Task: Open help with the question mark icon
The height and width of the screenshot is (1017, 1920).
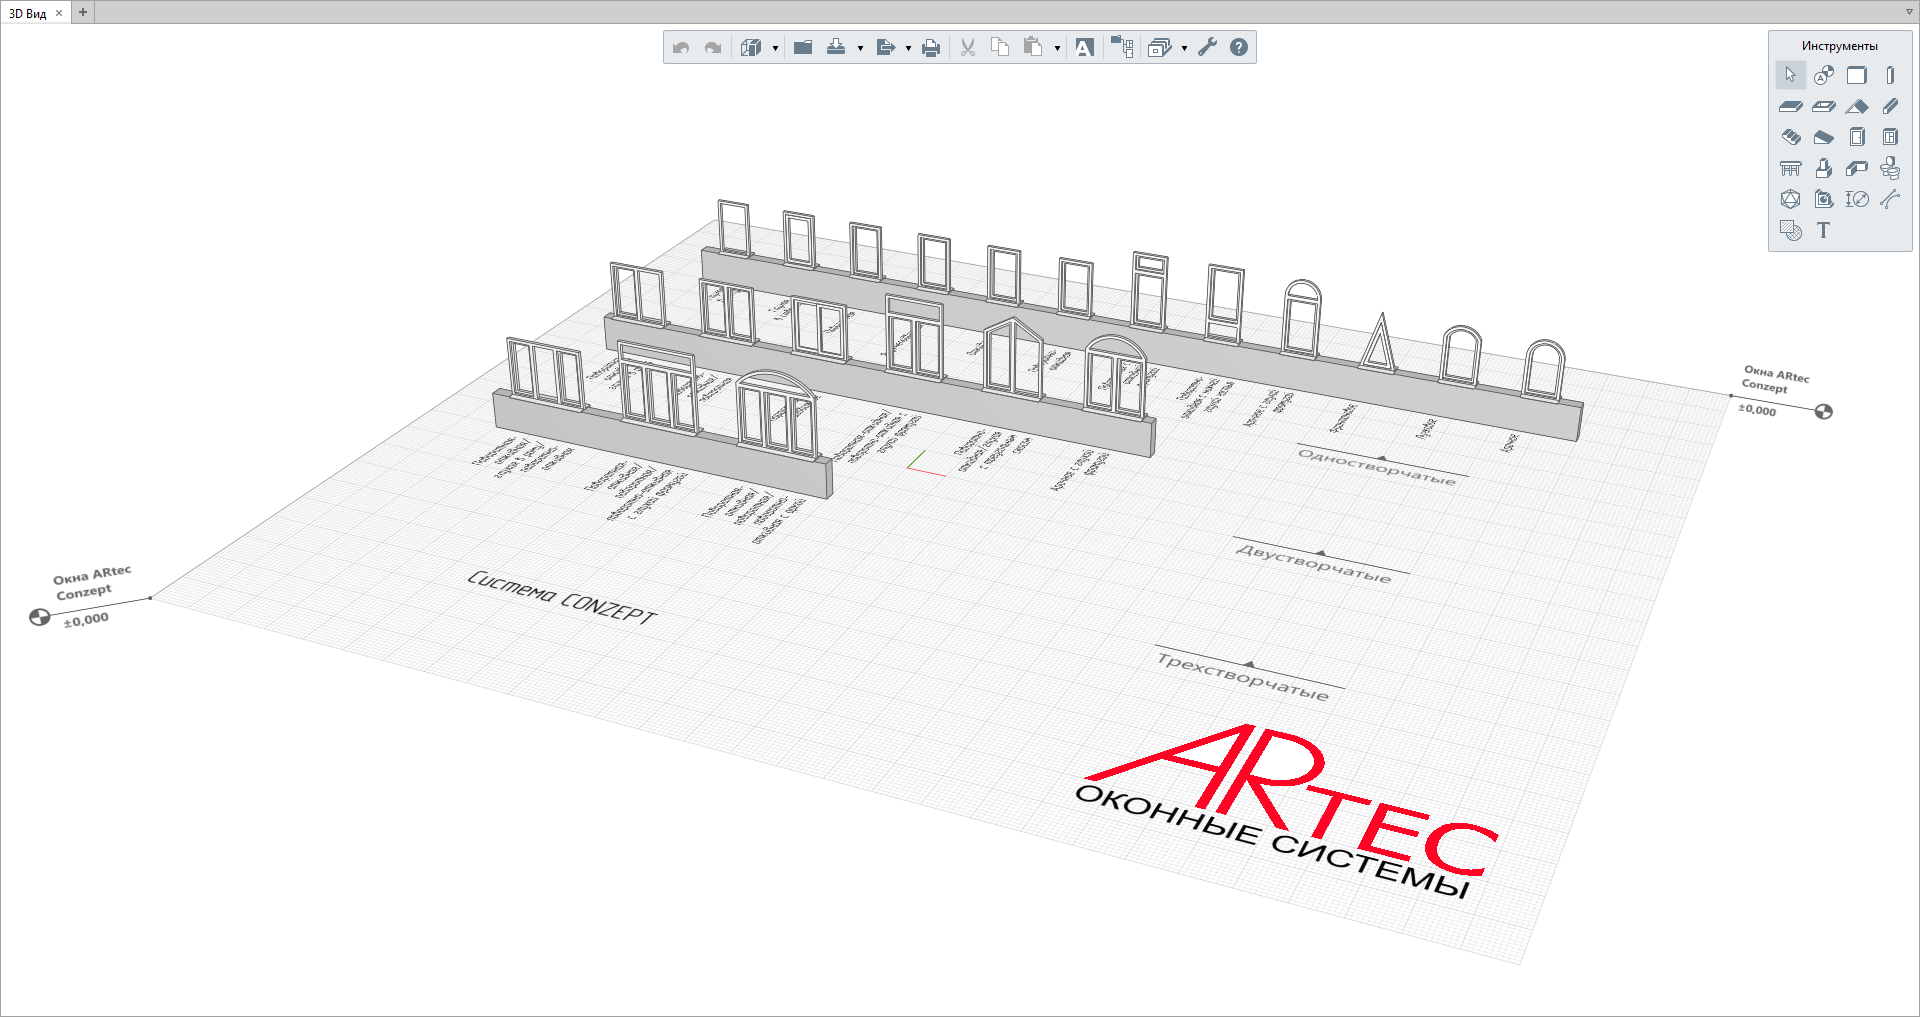Action: 1239,47
